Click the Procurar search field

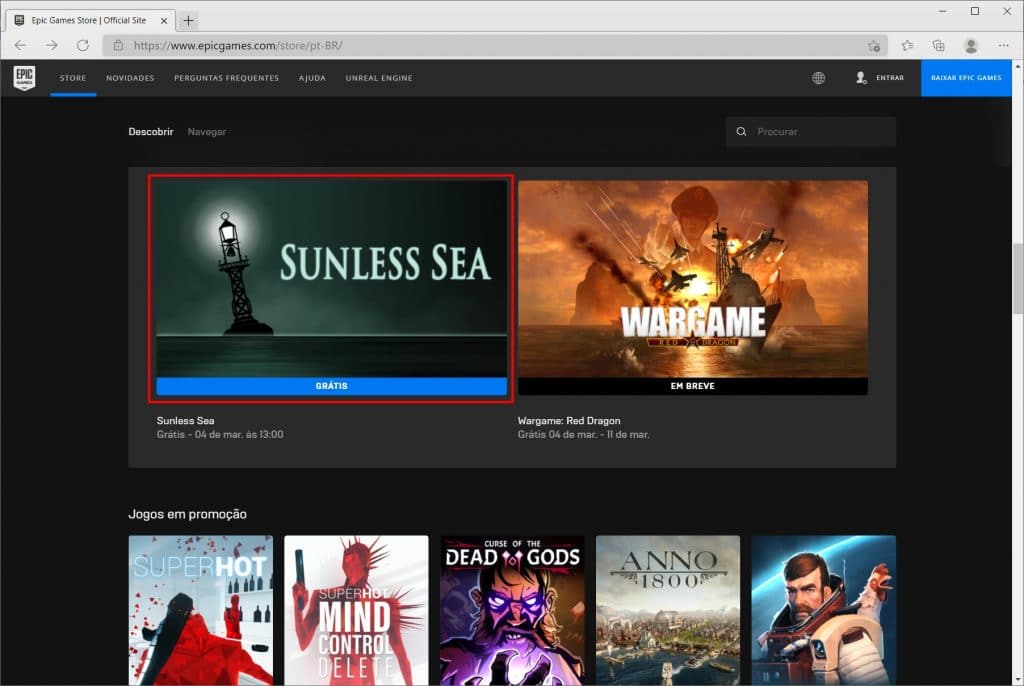pos(810,131)
